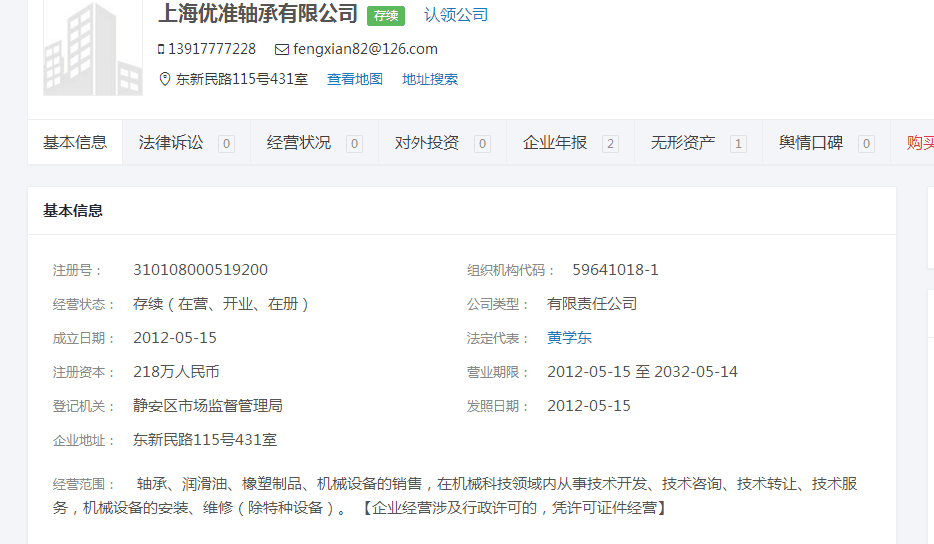The height and width of the screenshot is (544, 934).
Task: Click the envelope email icon
Action: 282,49
